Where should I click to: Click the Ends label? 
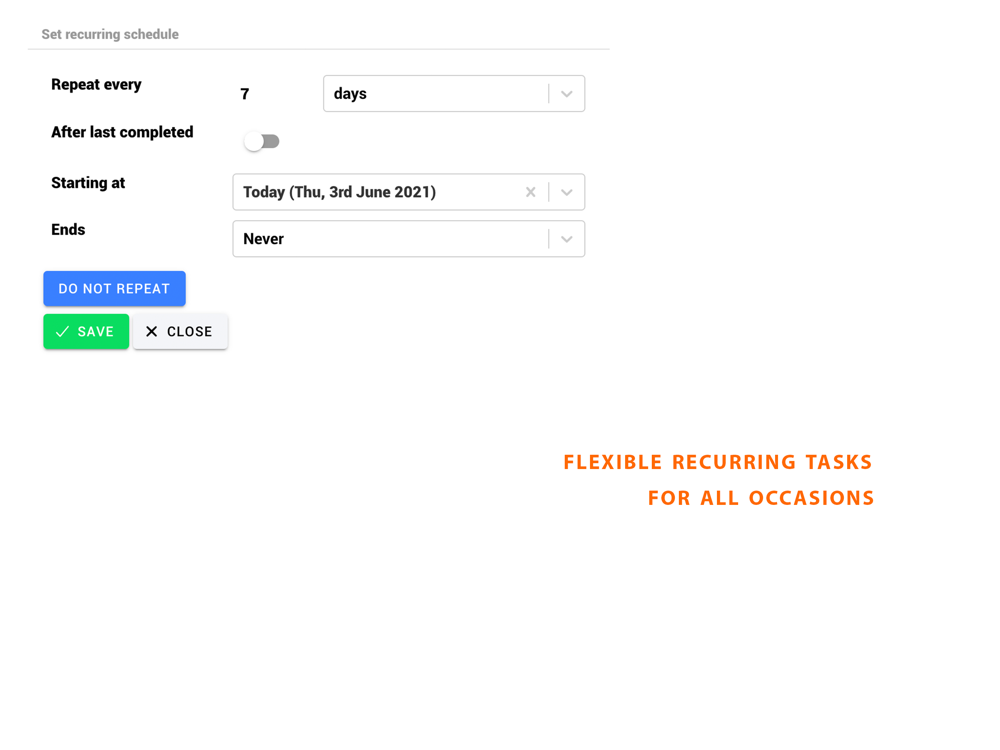[68, 230]
